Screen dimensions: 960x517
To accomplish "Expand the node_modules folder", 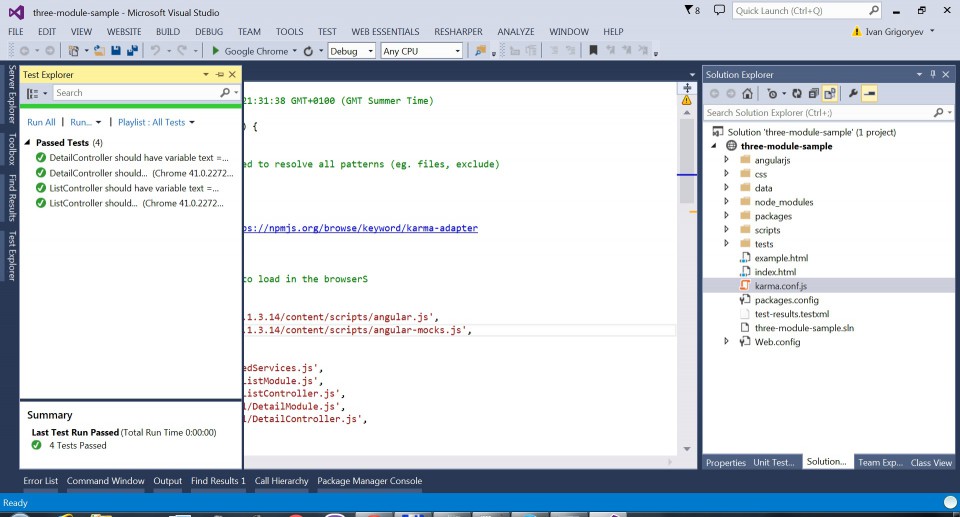I will point(727,201).
